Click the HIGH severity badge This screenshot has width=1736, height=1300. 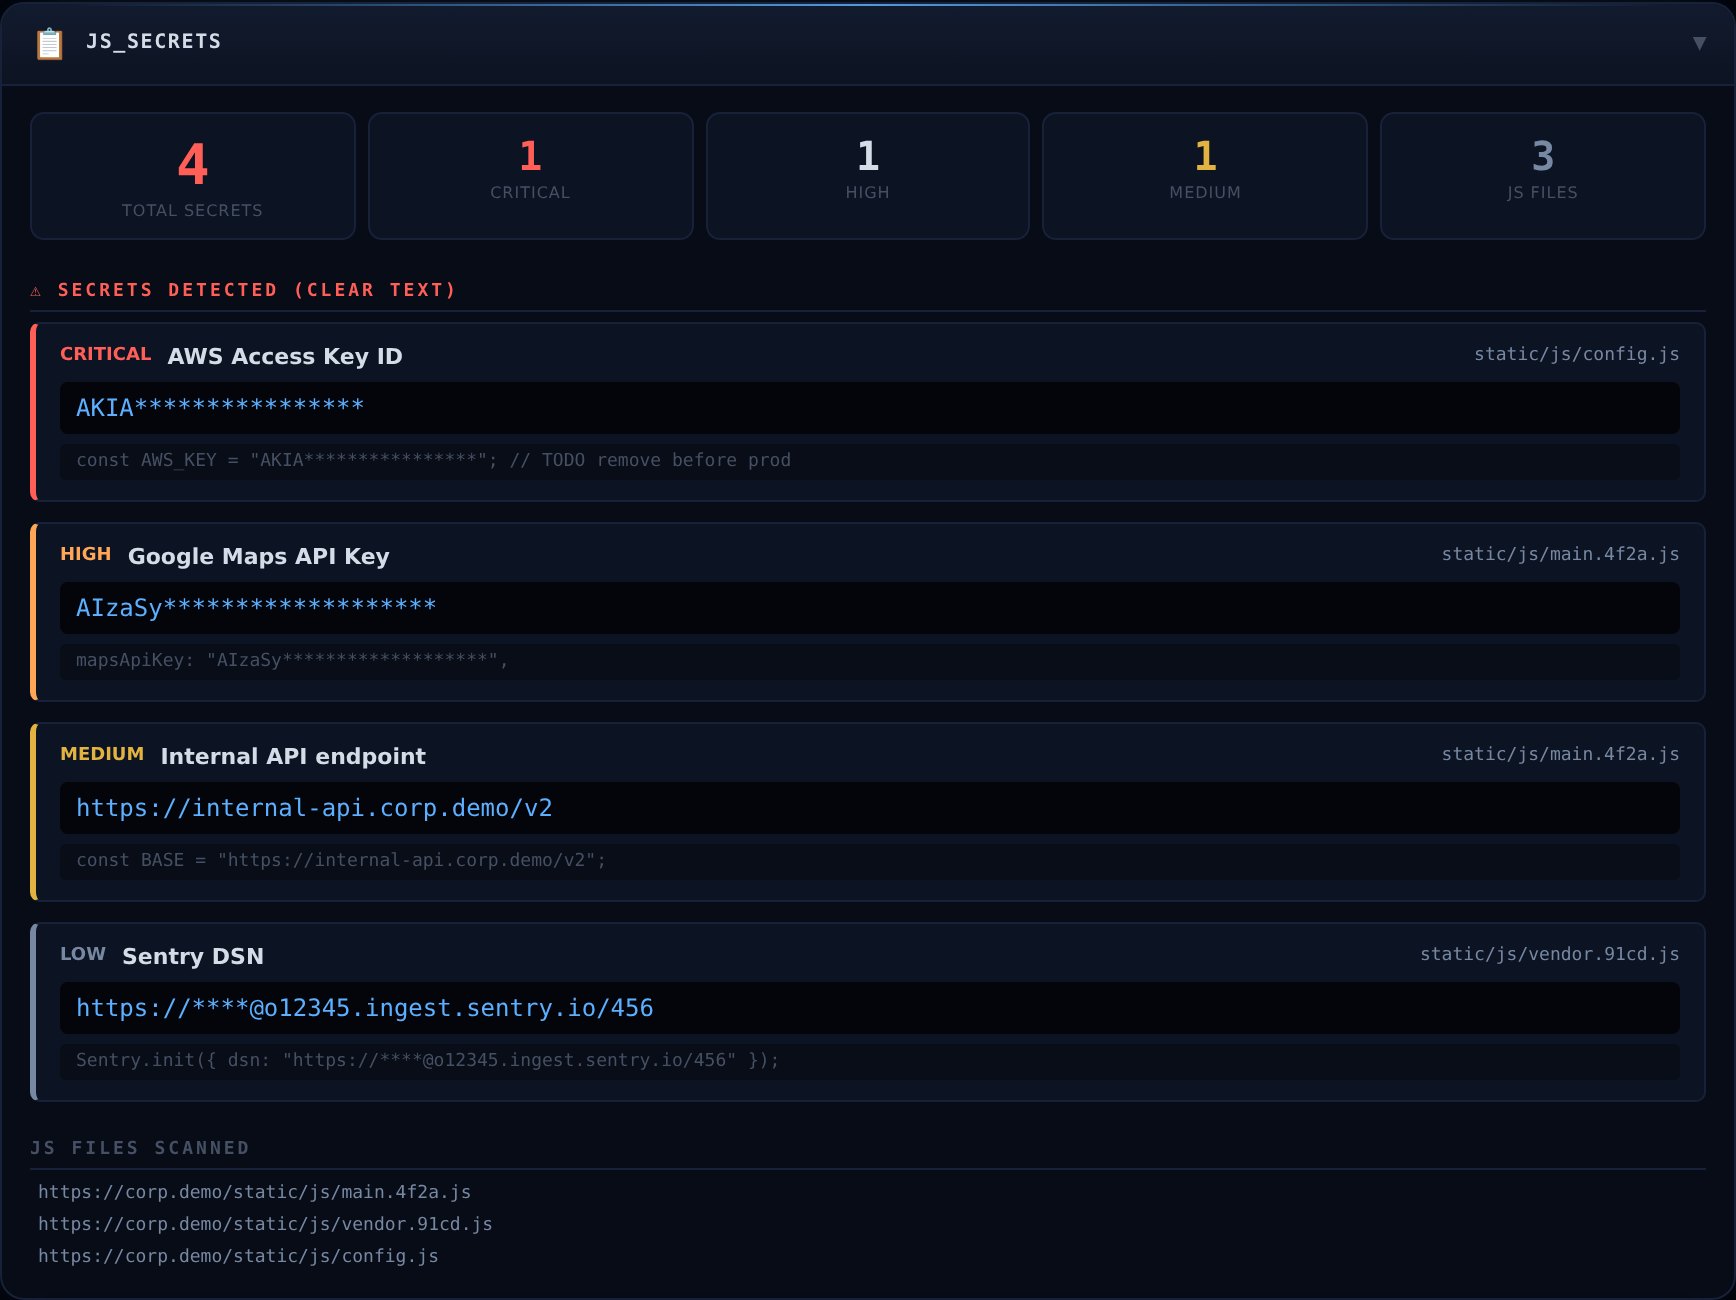click(86, 554)
